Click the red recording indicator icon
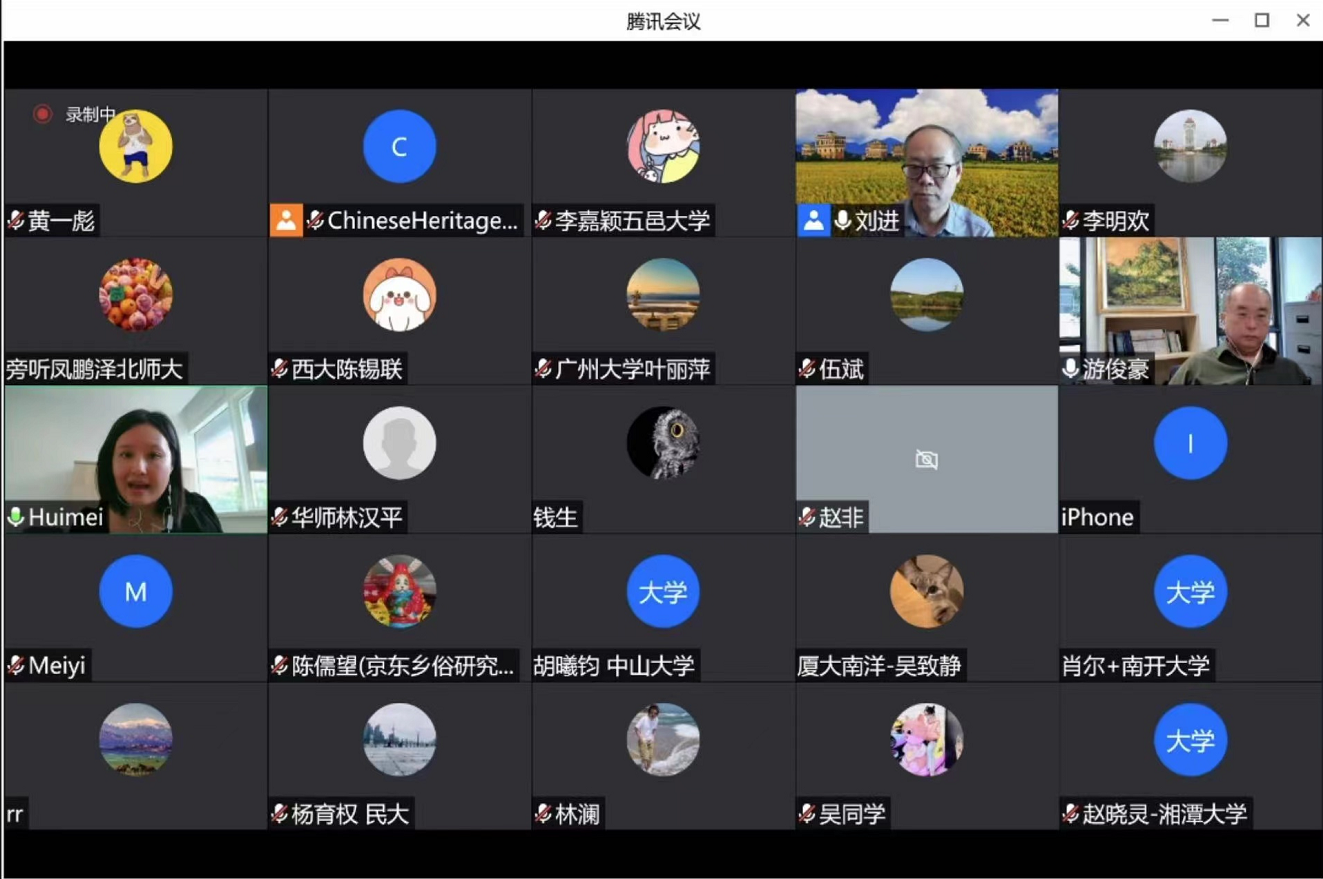Screen dimensions: 1323x879 [42, 114]
